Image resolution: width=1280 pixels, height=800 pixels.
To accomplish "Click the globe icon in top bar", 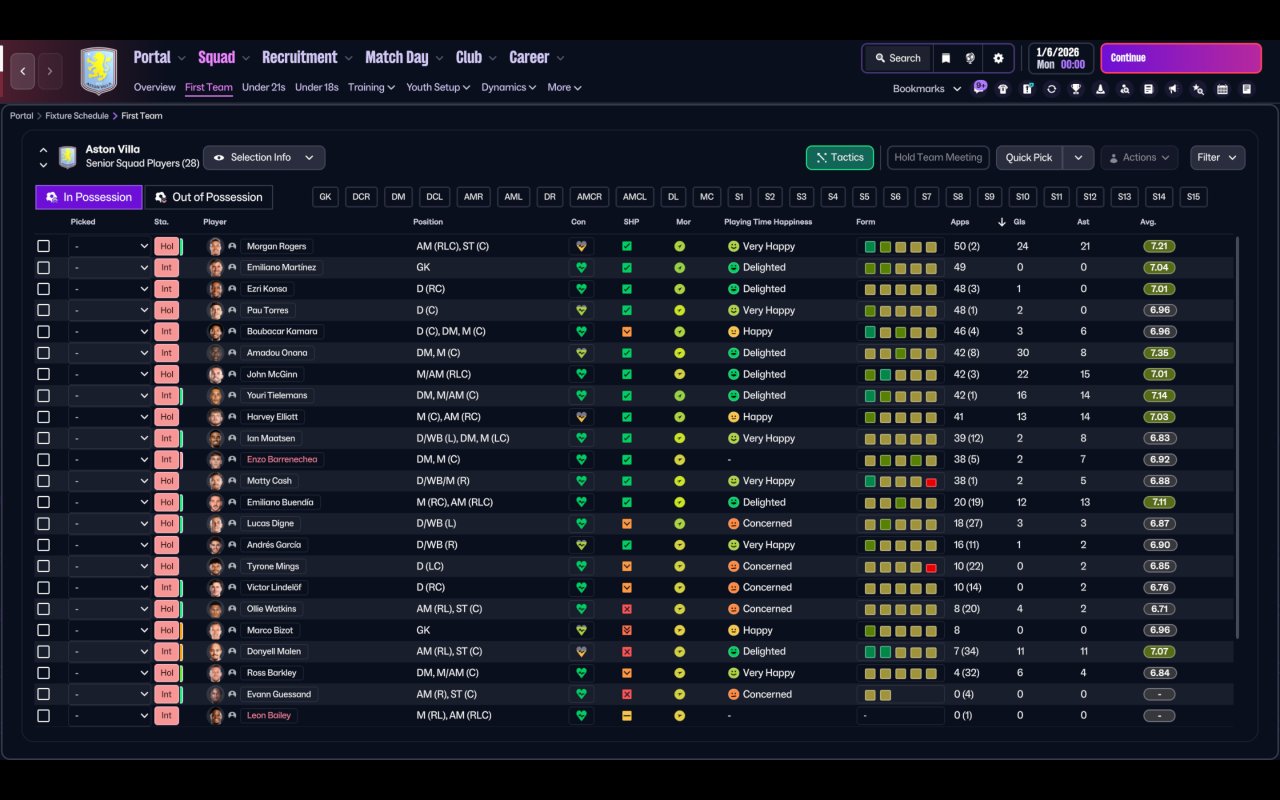I will click(970, 58).
